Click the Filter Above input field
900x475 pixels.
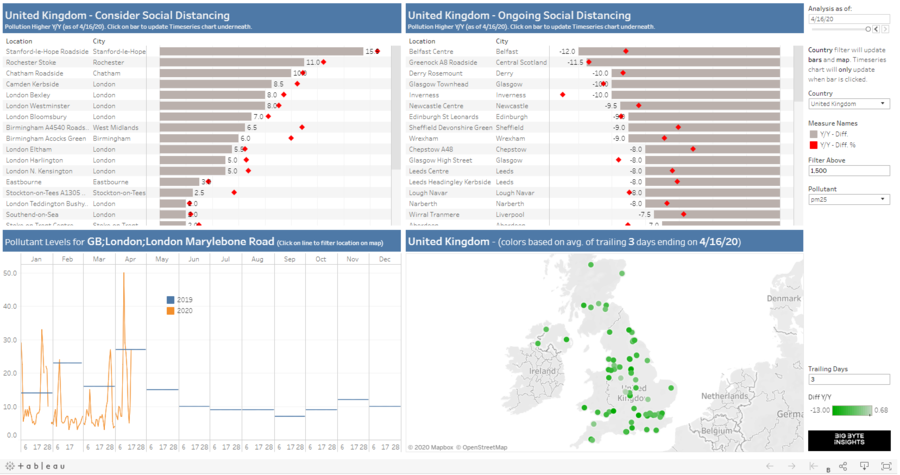(x=848, y=170)
